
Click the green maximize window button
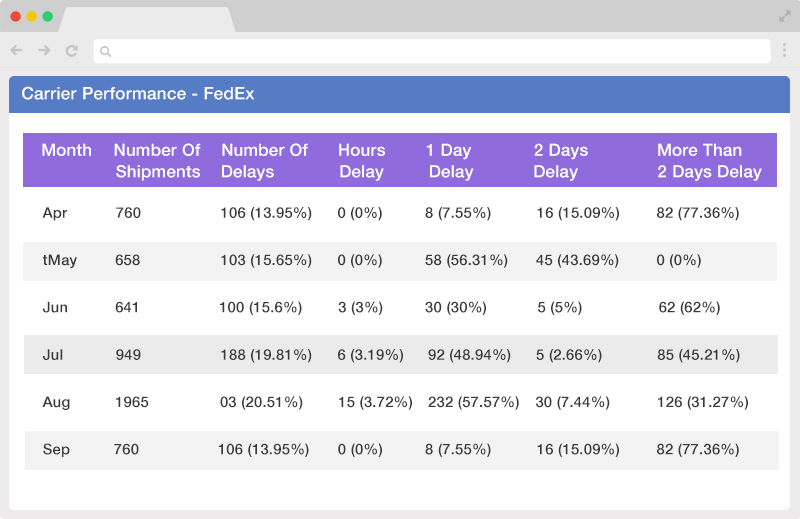pyautogui.click(x=47, y=16)
